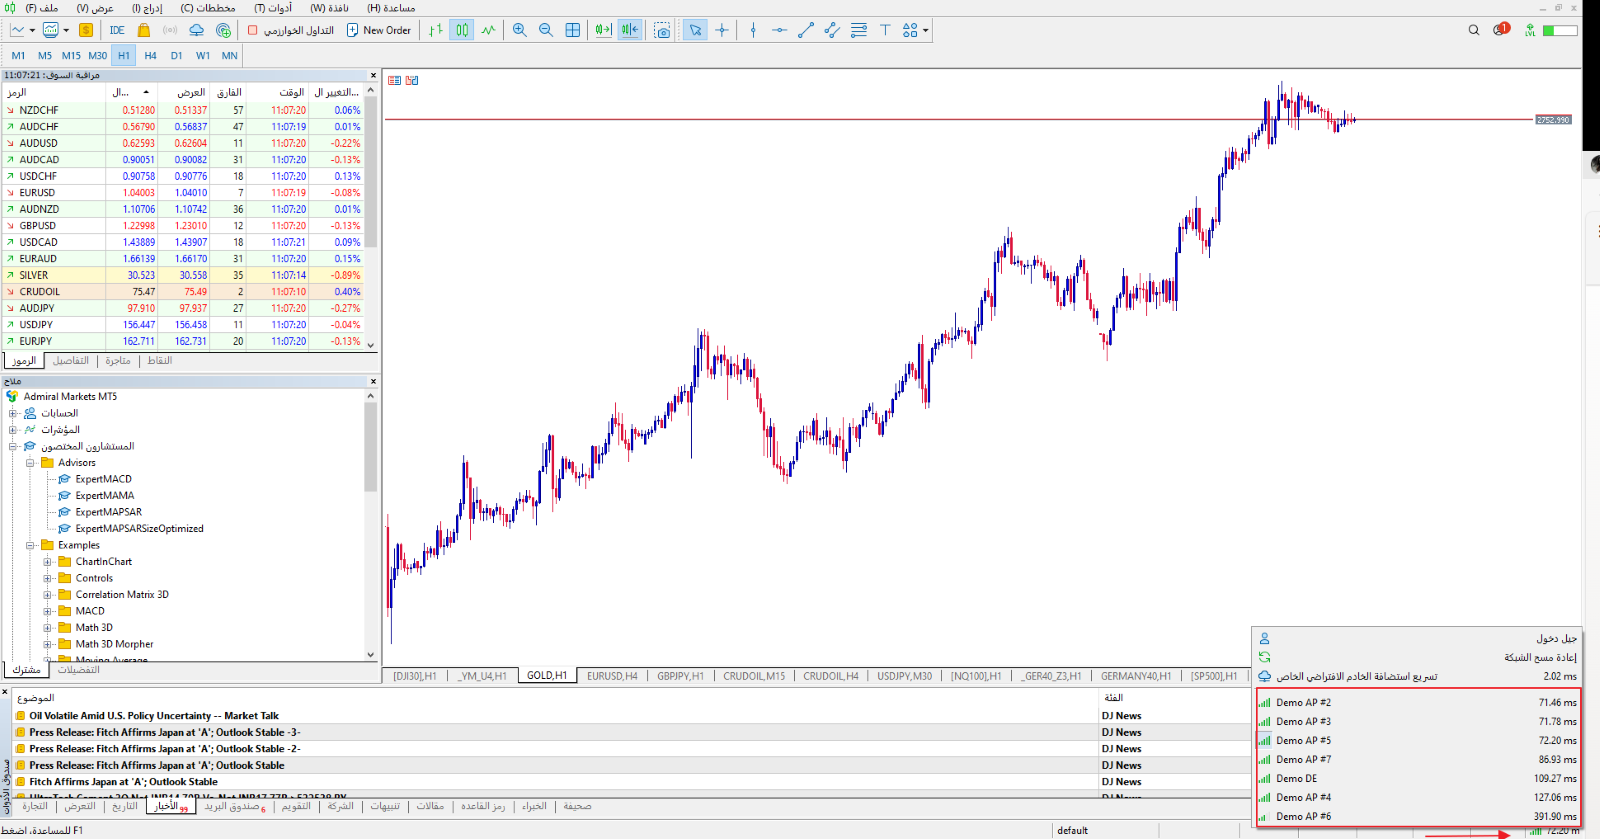Screen dimensions: 1600x839
Task: Collapse the Examples folder
Action: [30, 546]
